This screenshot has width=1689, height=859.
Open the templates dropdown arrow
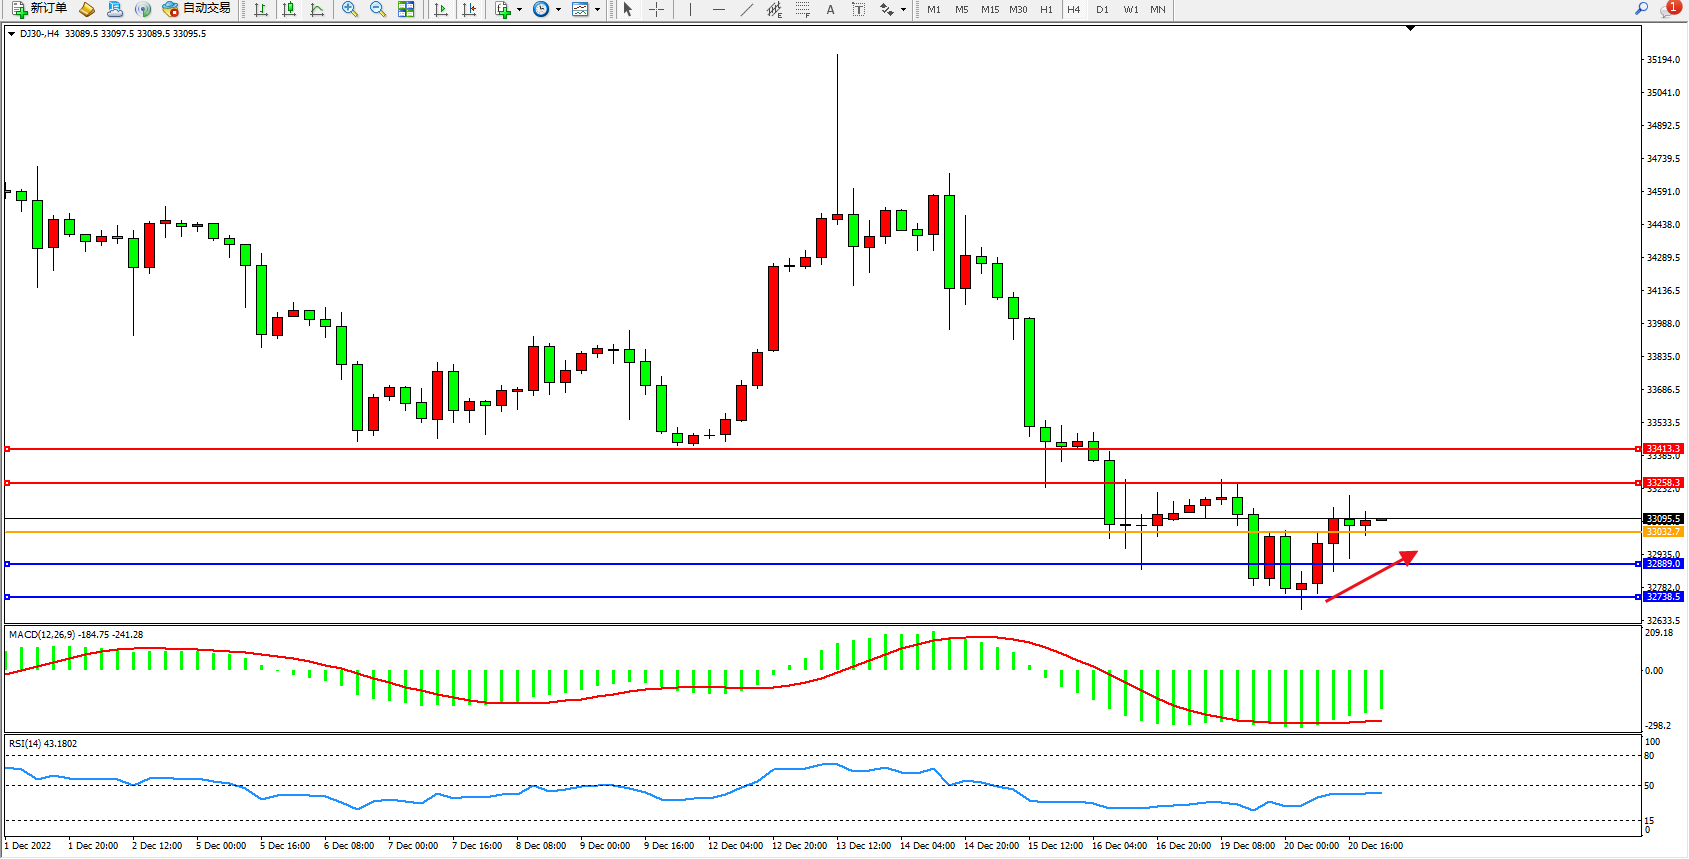click(x=597, y=9)
